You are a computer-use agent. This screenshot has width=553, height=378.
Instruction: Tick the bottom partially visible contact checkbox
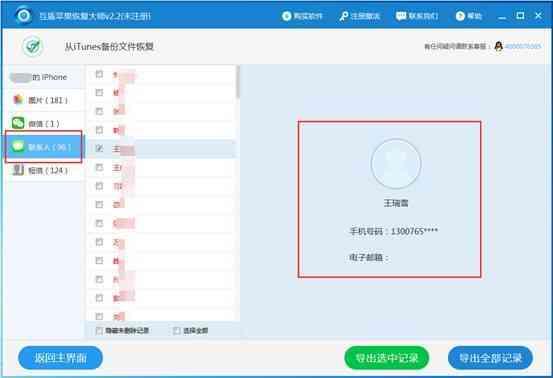coord(99,316)
